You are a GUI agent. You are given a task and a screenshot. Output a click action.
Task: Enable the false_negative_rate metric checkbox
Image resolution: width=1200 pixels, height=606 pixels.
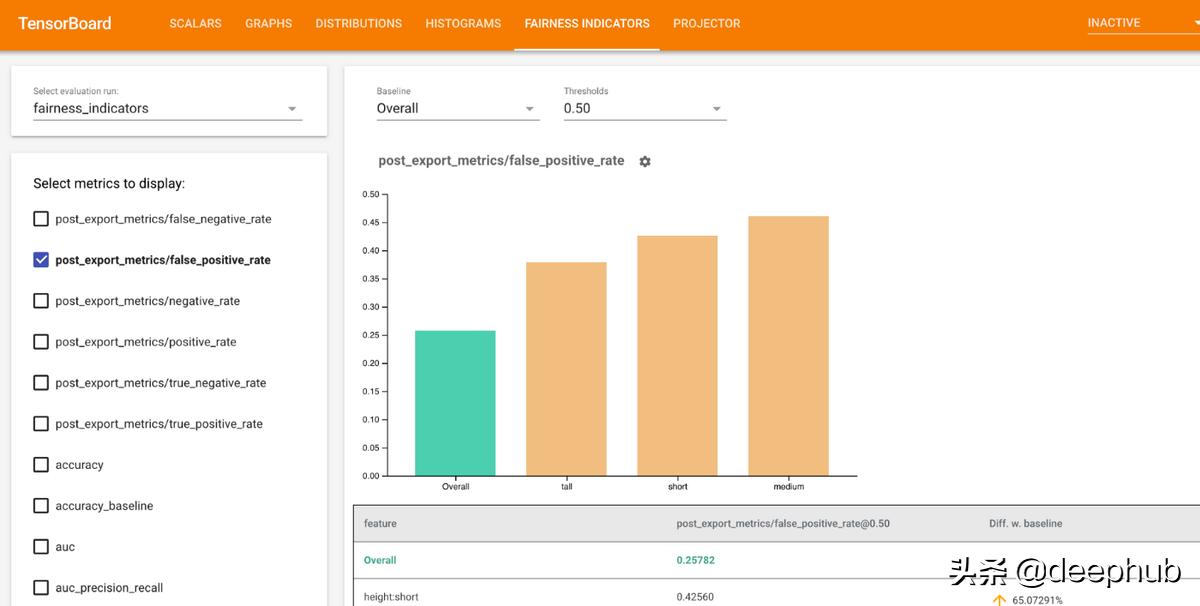click(41, 219)
